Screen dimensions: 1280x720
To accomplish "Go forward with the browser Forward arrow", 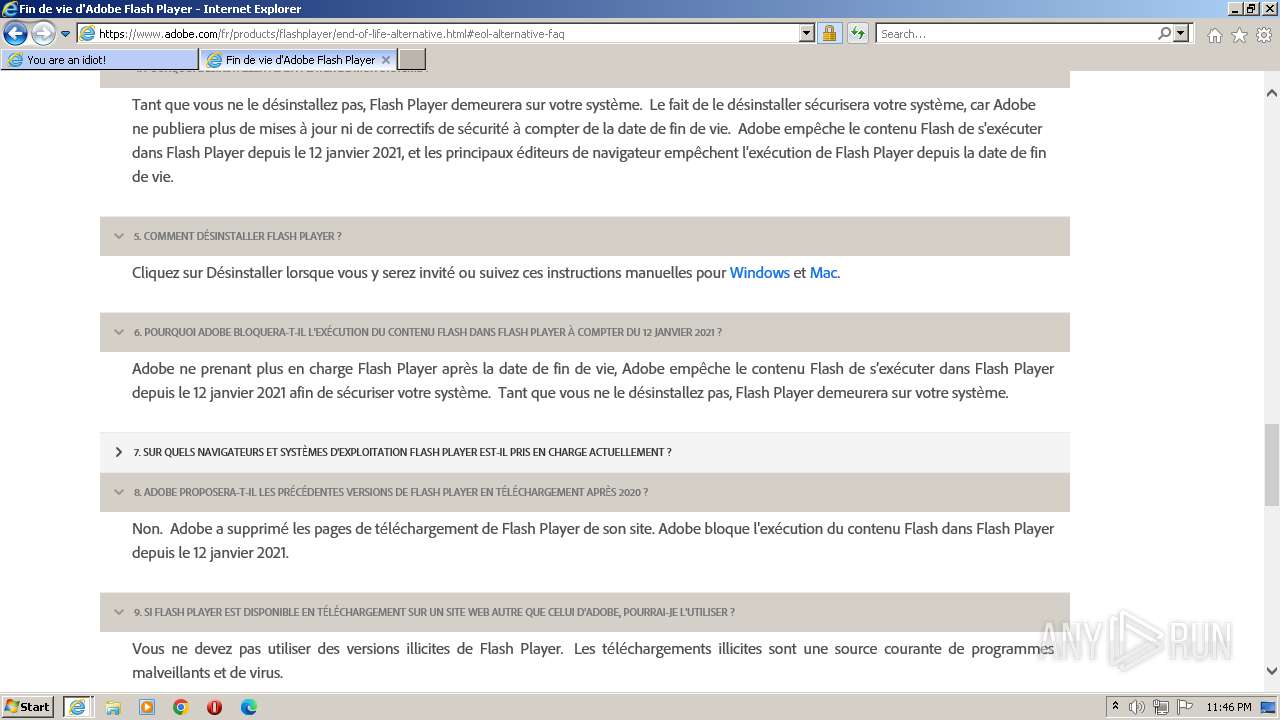I will [43, 34].
